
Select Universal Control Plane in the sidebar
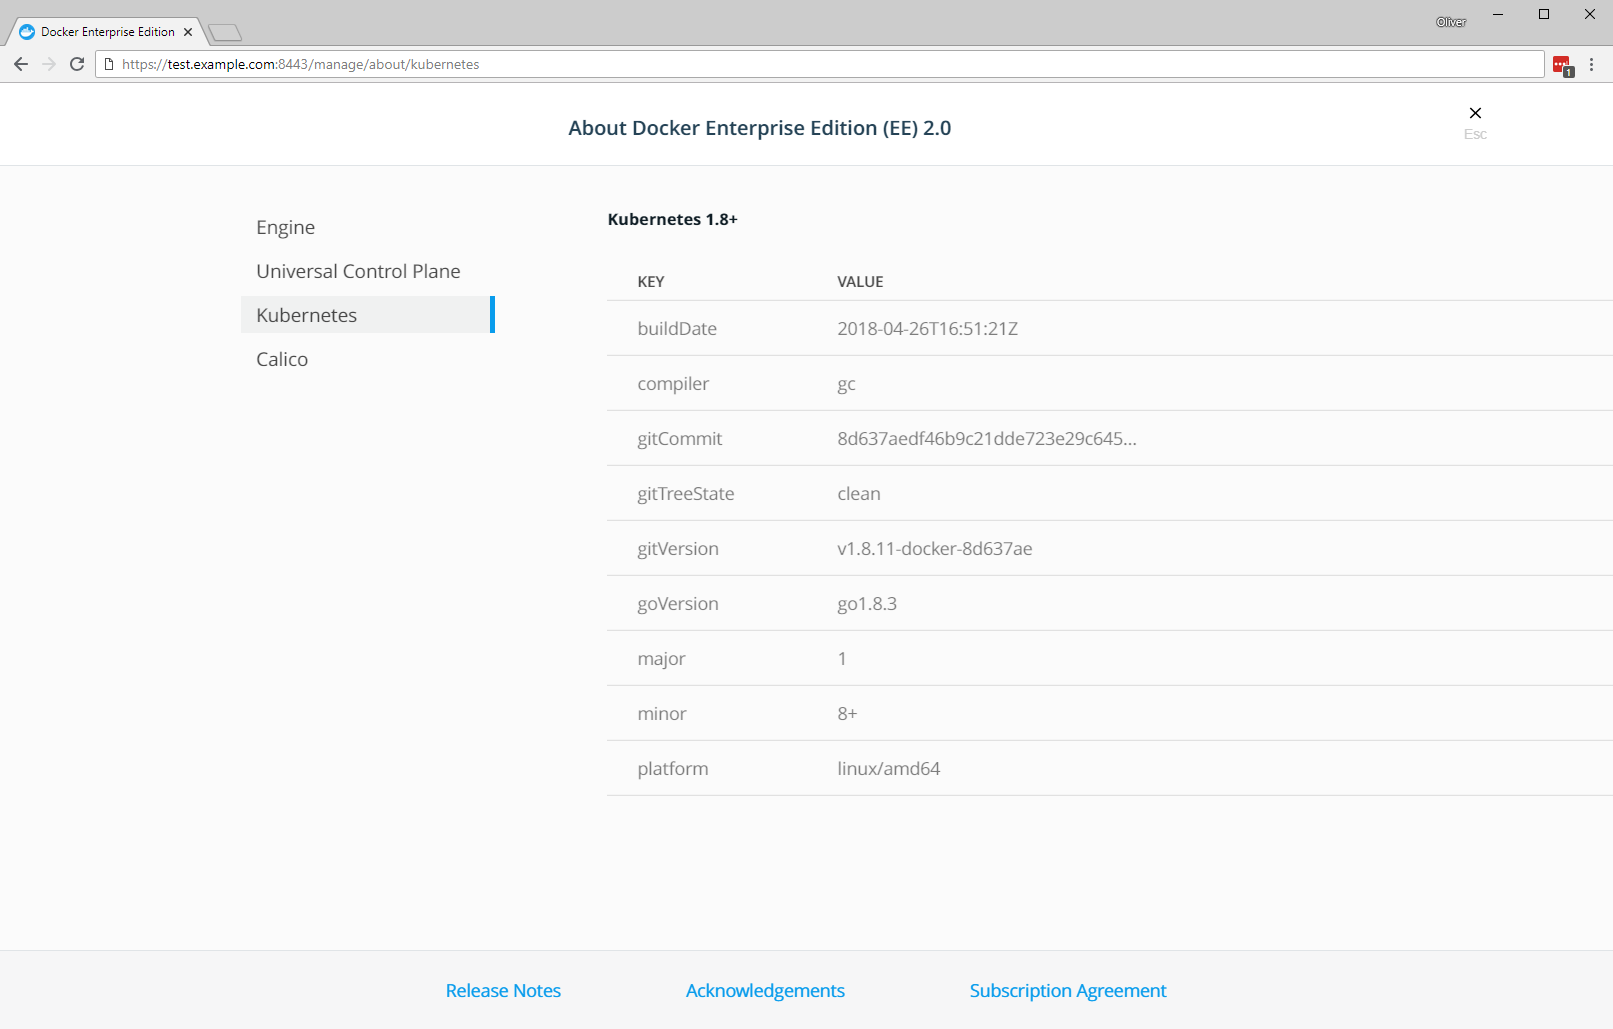(x=358, y=270)
